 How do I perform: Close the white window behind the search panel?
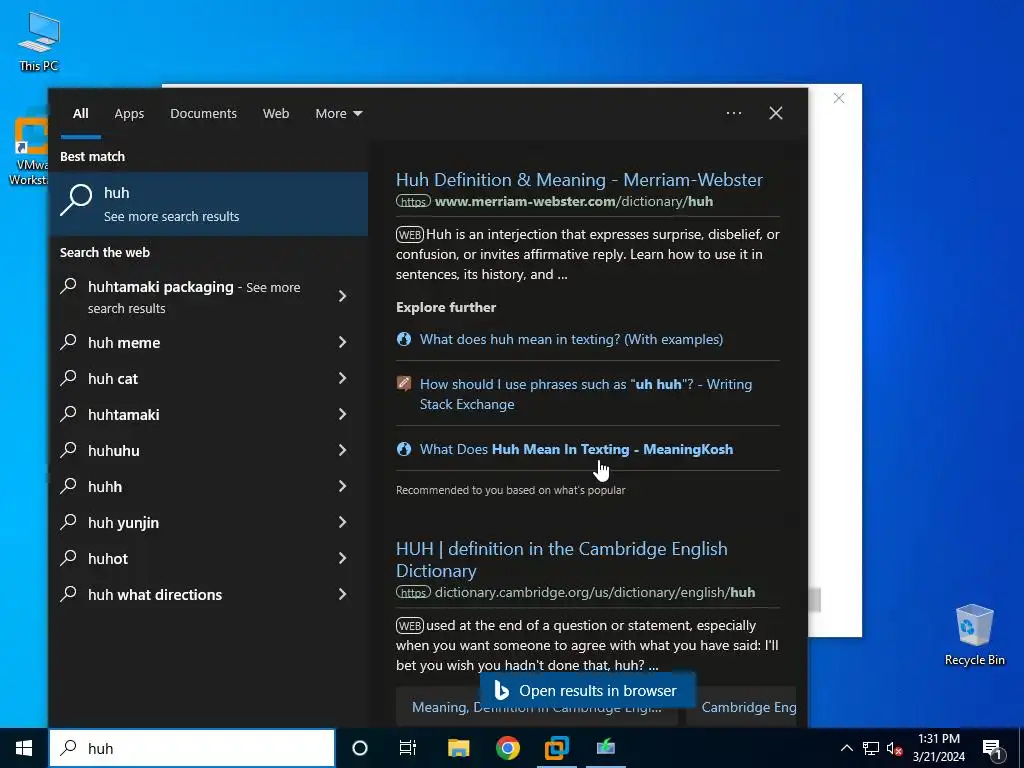(839, 98)
